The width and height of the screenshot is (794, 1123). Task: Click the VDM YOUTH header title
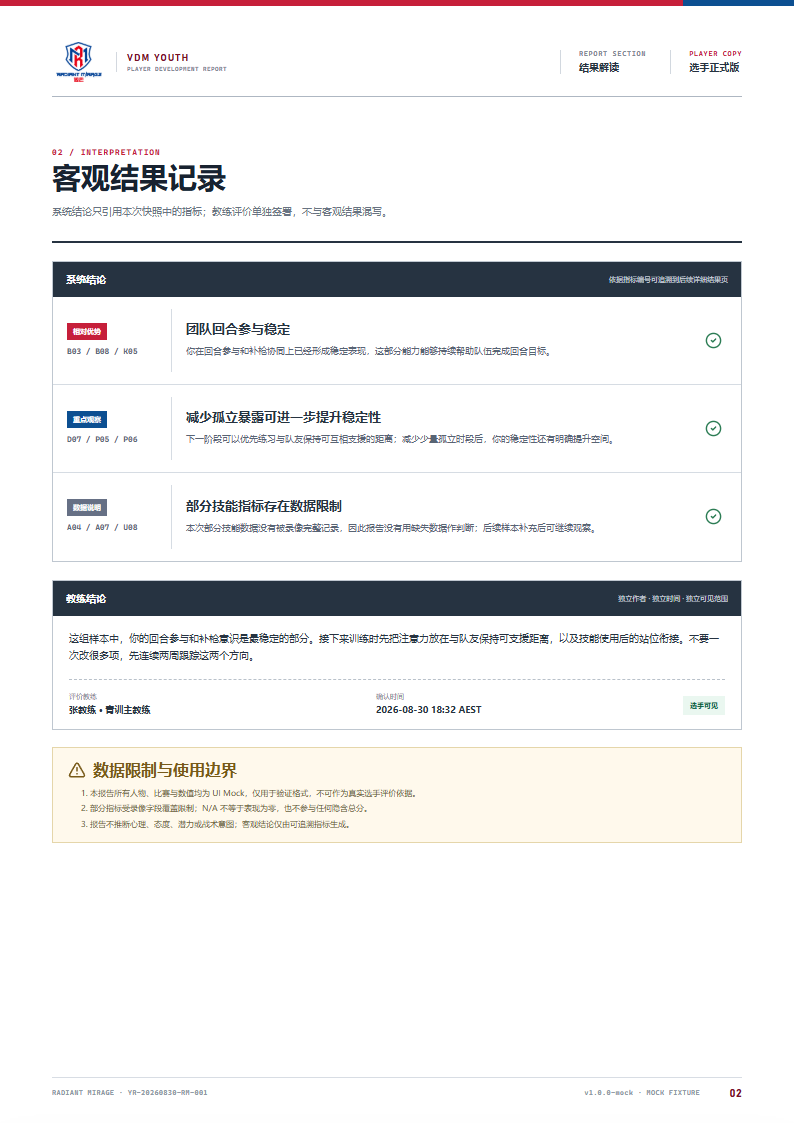158,57
